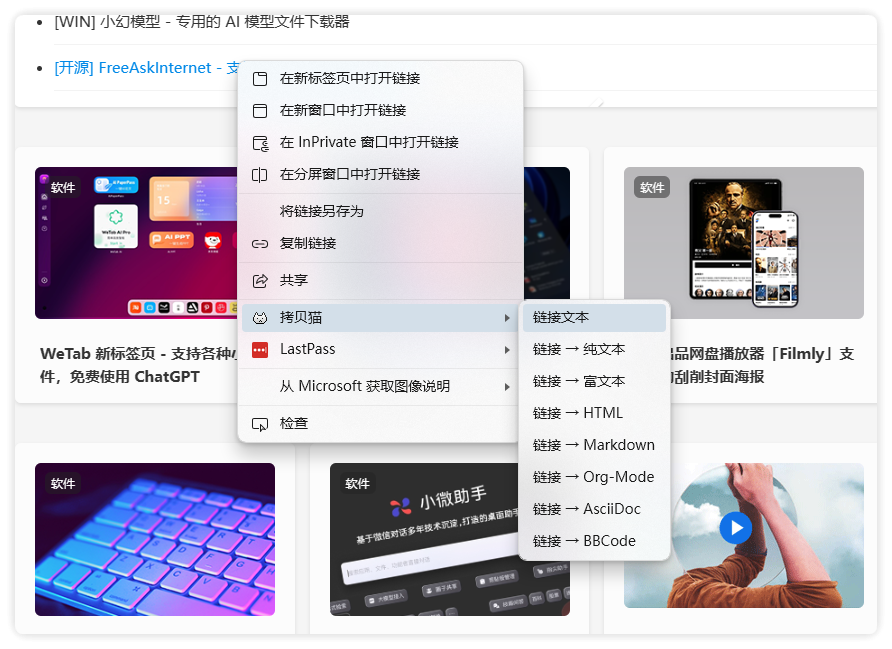The image size is (892, 649).
Task: Open the 小微助手 thumbnail
Action: click(424, 539)
